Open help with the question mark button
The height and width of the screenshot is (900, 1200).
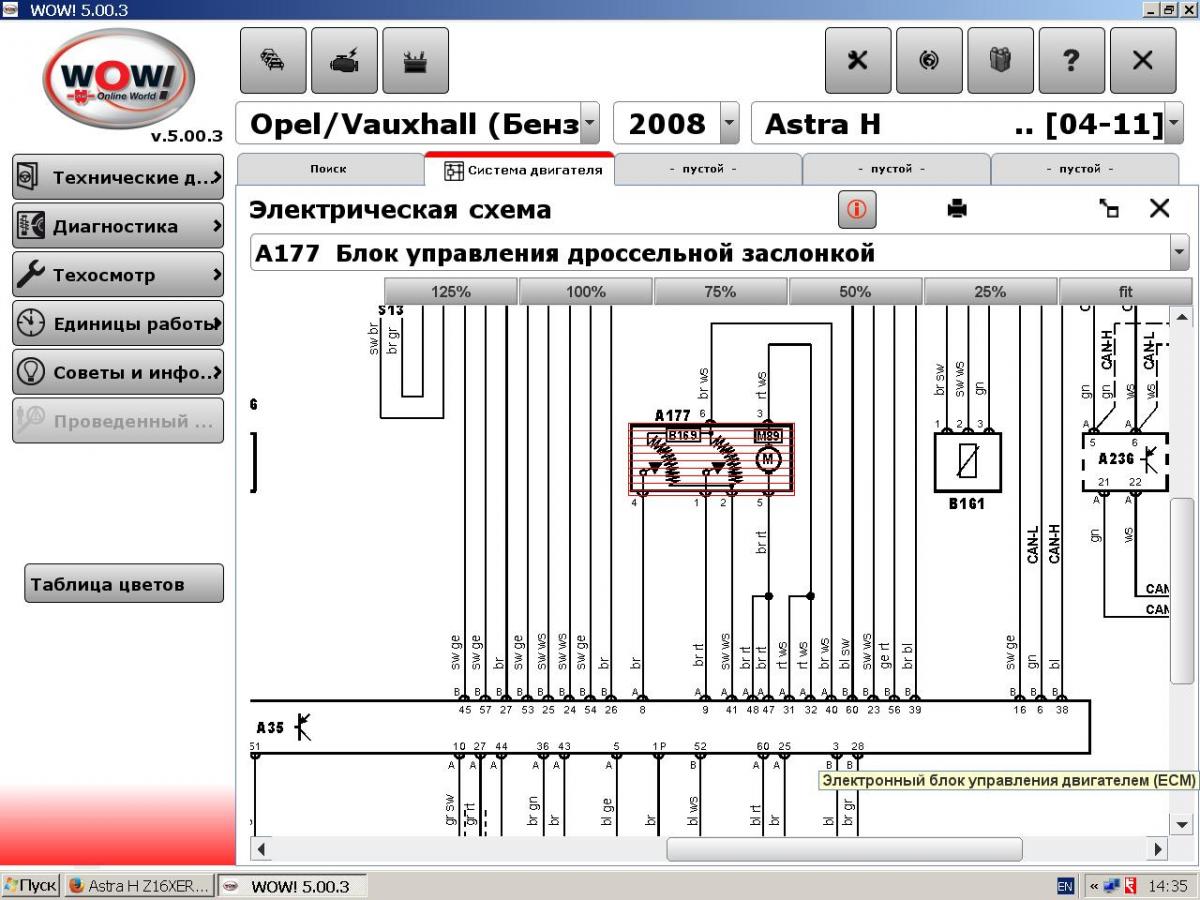[x=1072, y=60]
